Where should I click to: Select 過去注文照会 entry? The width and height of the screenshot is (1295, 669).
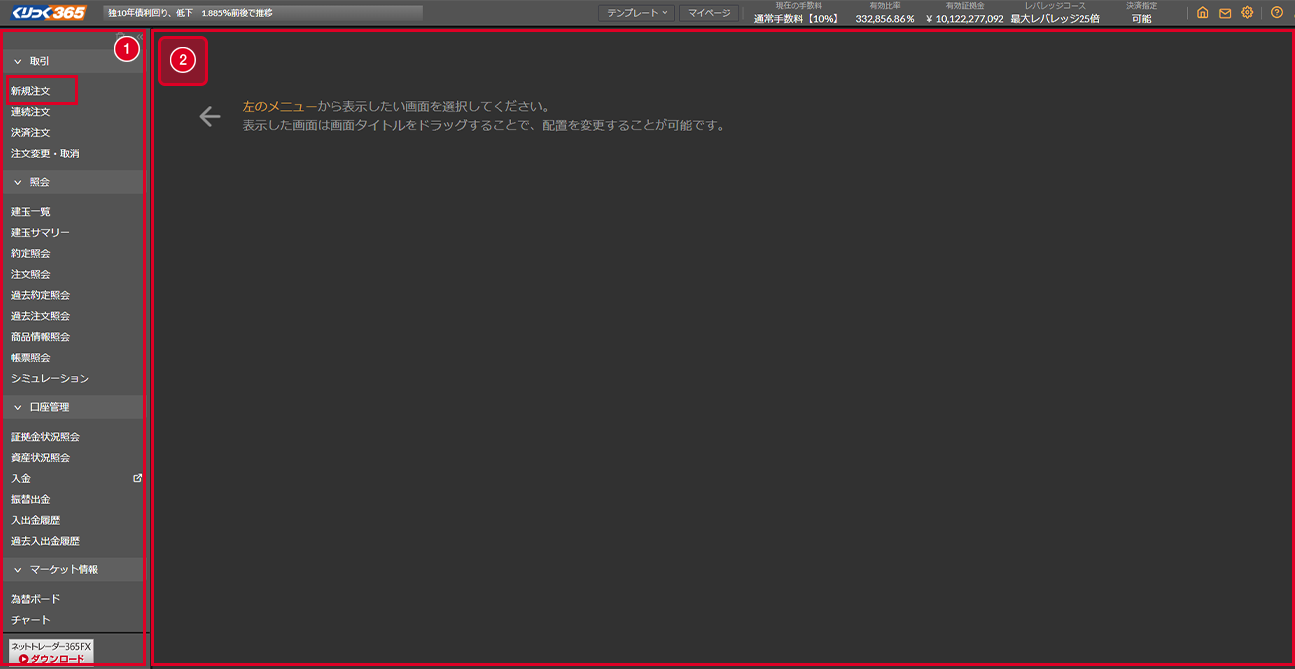(x=41, y=316)
